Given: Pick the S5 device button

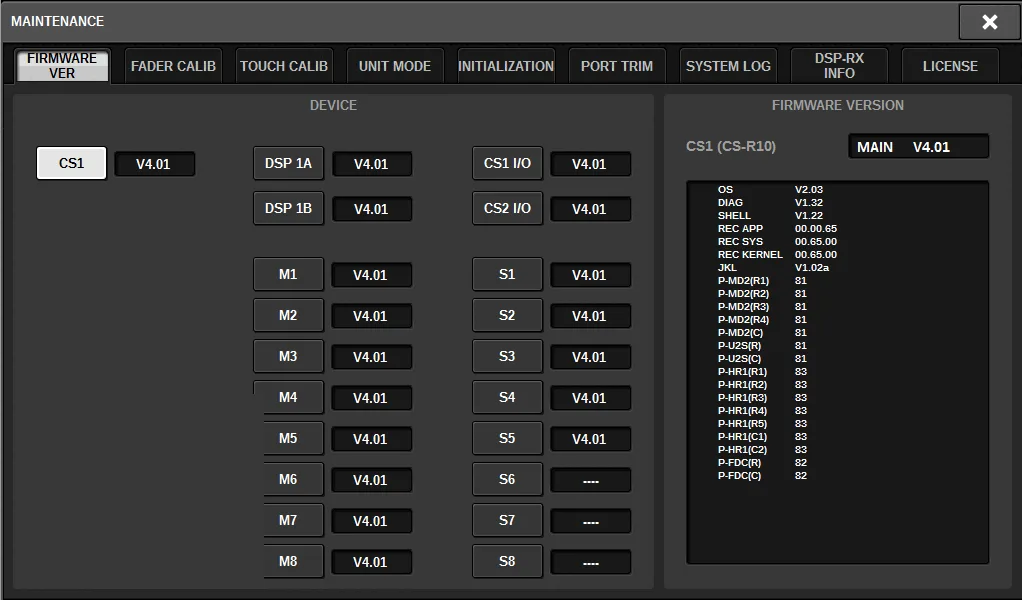Looking at the screenshot, I should click(507, 438).
